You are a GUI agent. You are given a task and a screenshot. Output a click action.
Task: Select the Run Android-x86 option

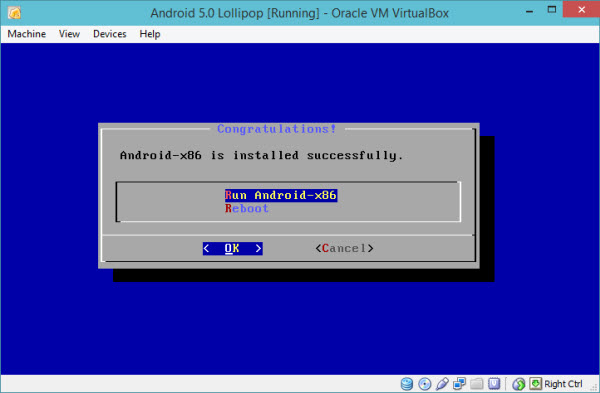pyautogui.click(x=281, y=195)
